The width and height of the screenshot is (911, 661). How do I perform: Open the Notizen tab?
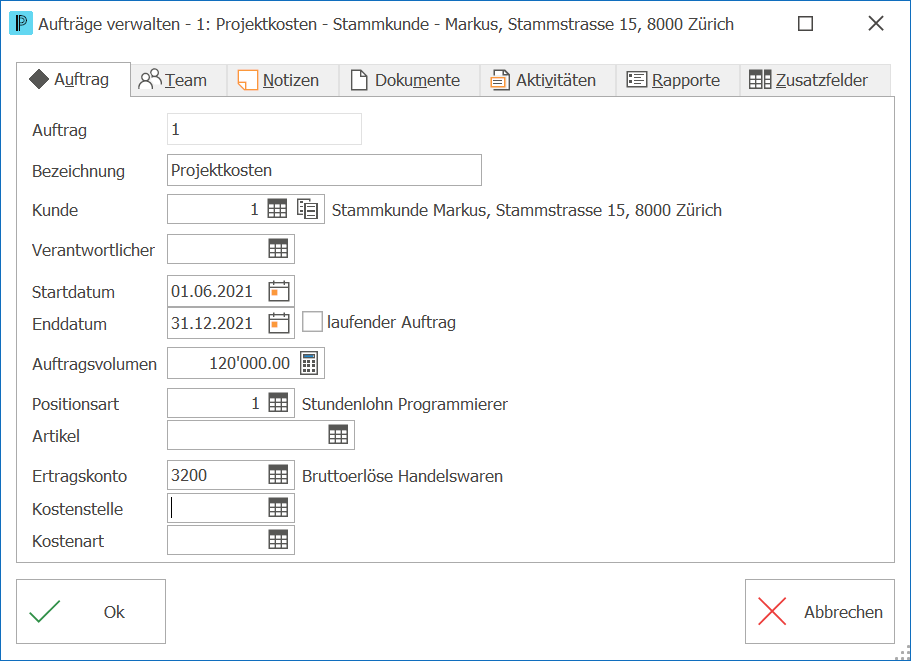(283, 80)
